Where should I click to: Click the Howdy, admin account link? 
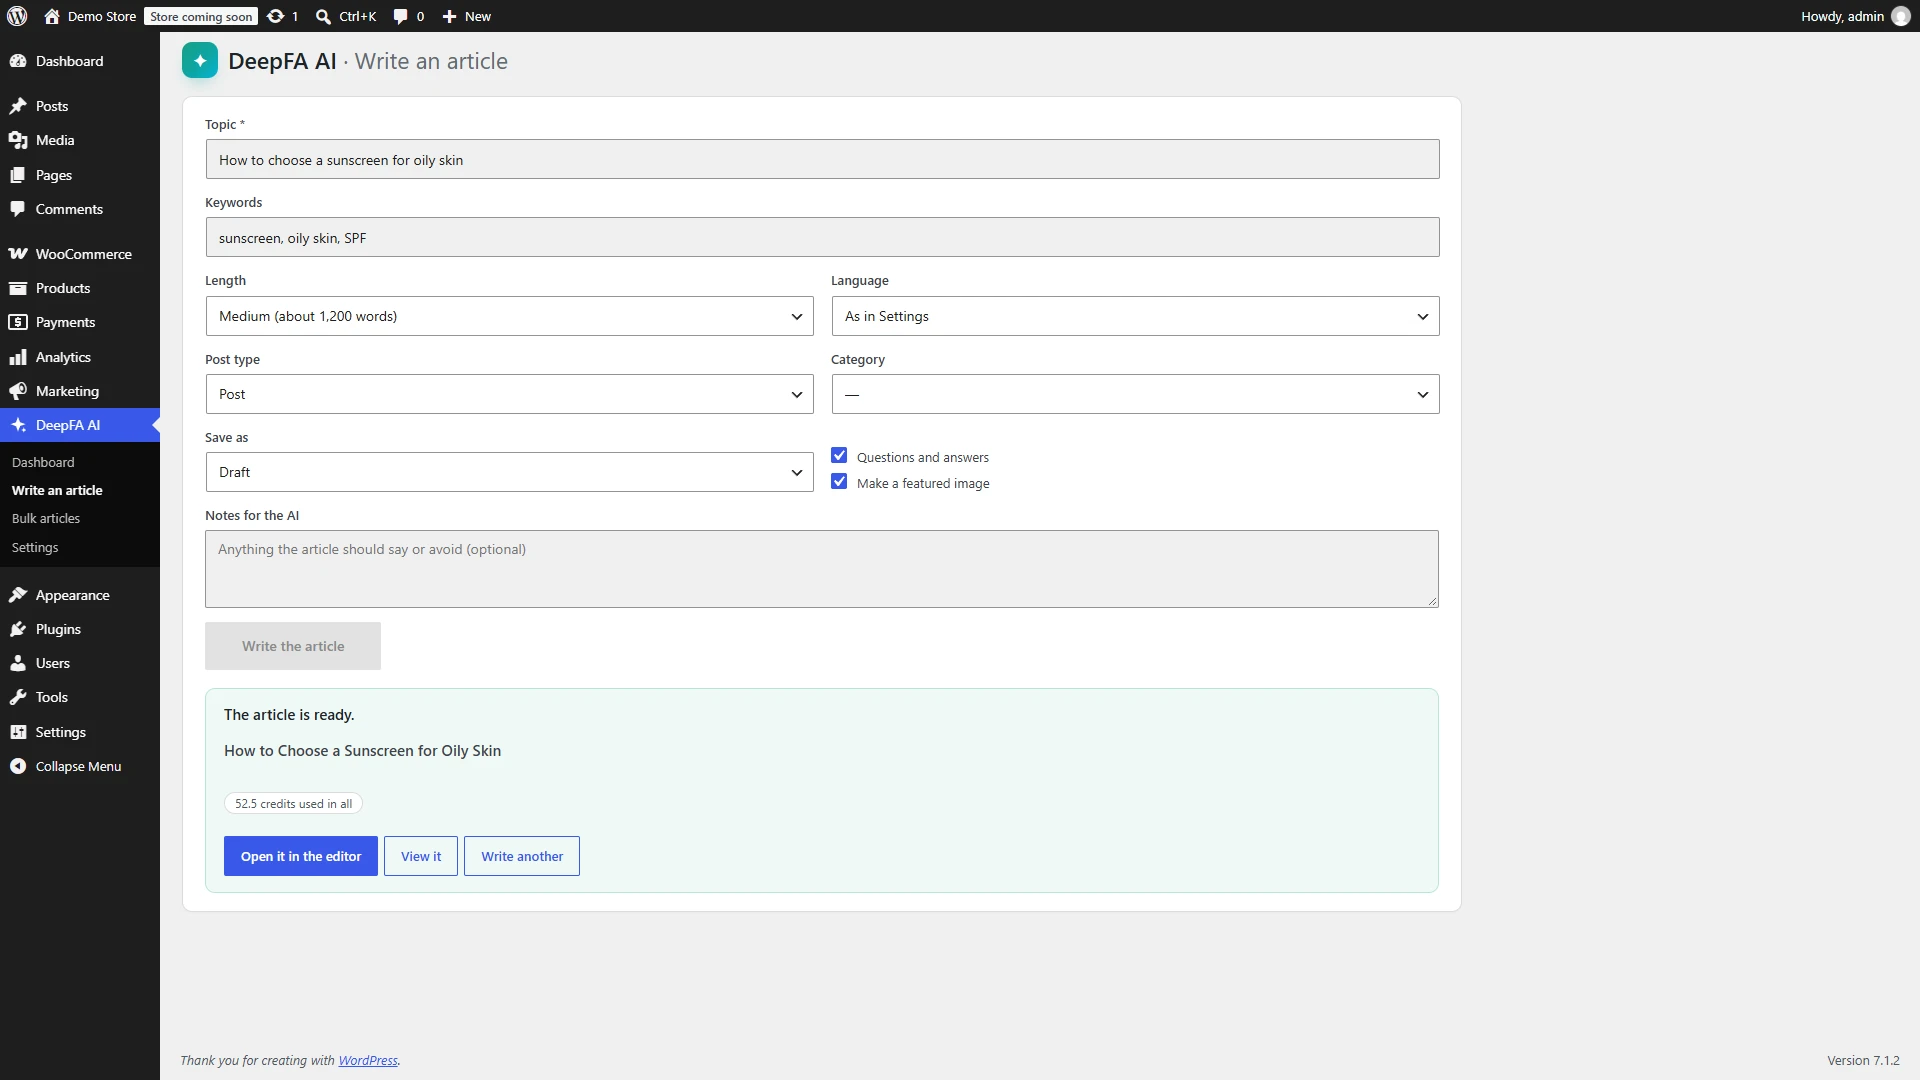point(1842,16)
